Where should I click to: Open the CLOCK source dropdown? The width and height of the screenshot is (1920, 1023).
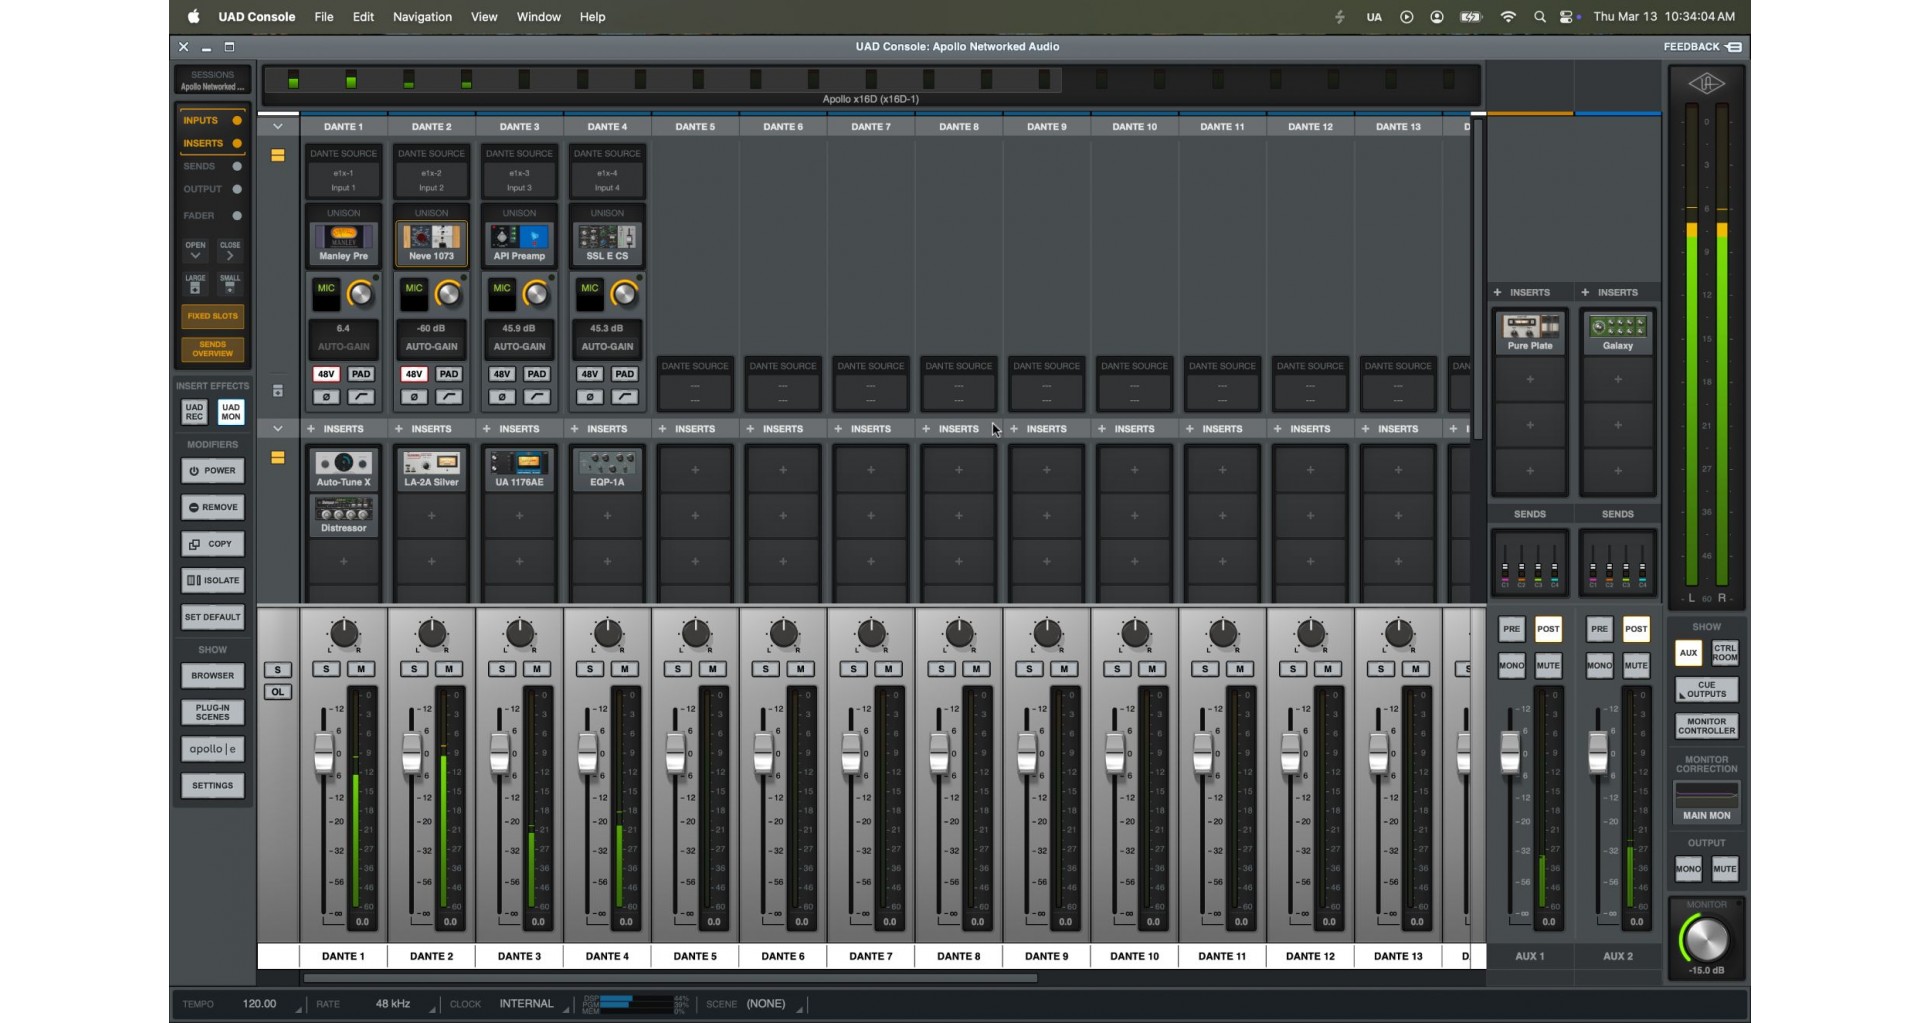535,1004
